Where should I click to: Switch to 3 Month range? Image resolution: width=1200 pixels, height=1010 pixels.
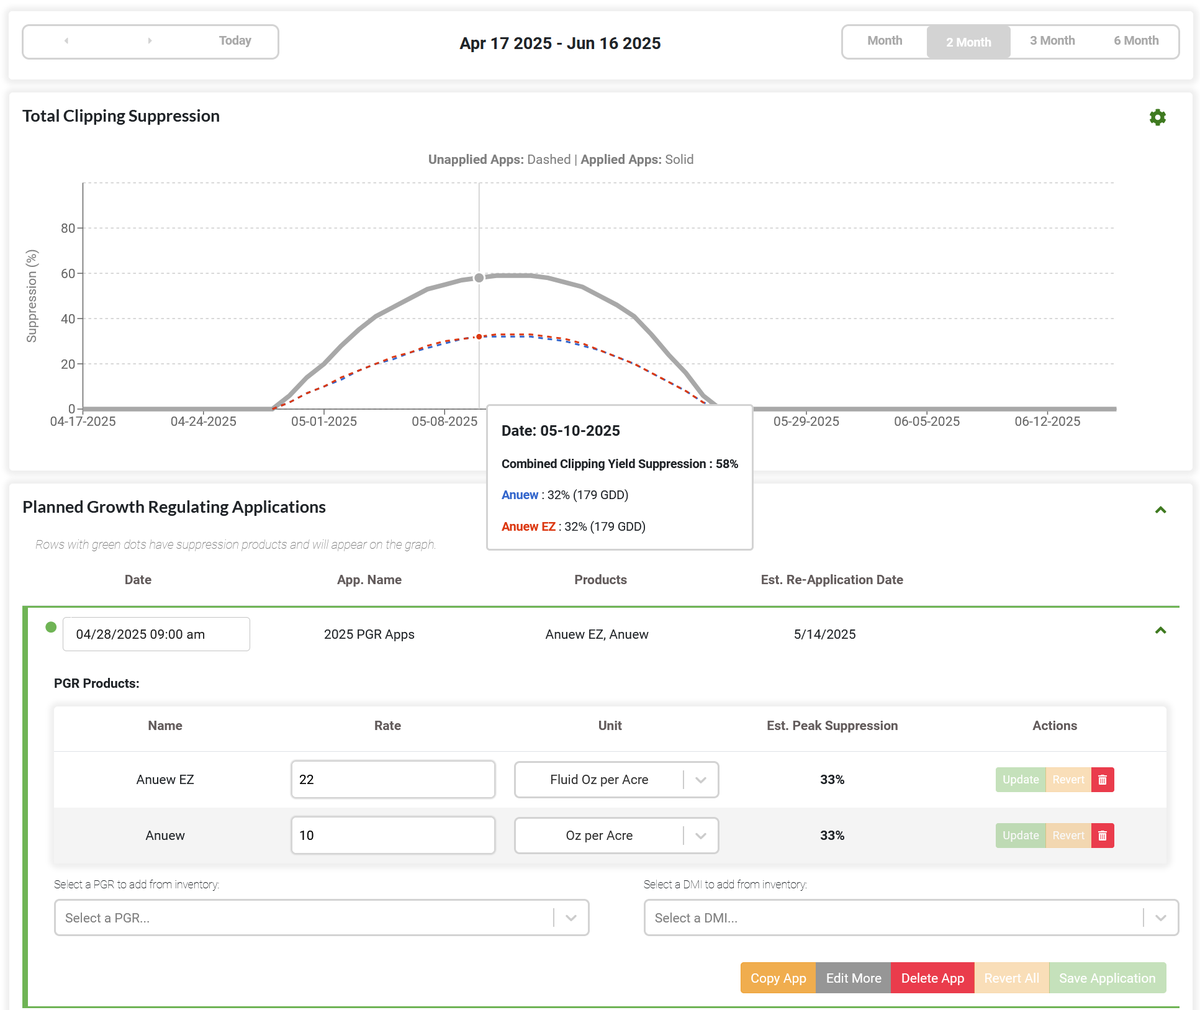[1052, 41]
